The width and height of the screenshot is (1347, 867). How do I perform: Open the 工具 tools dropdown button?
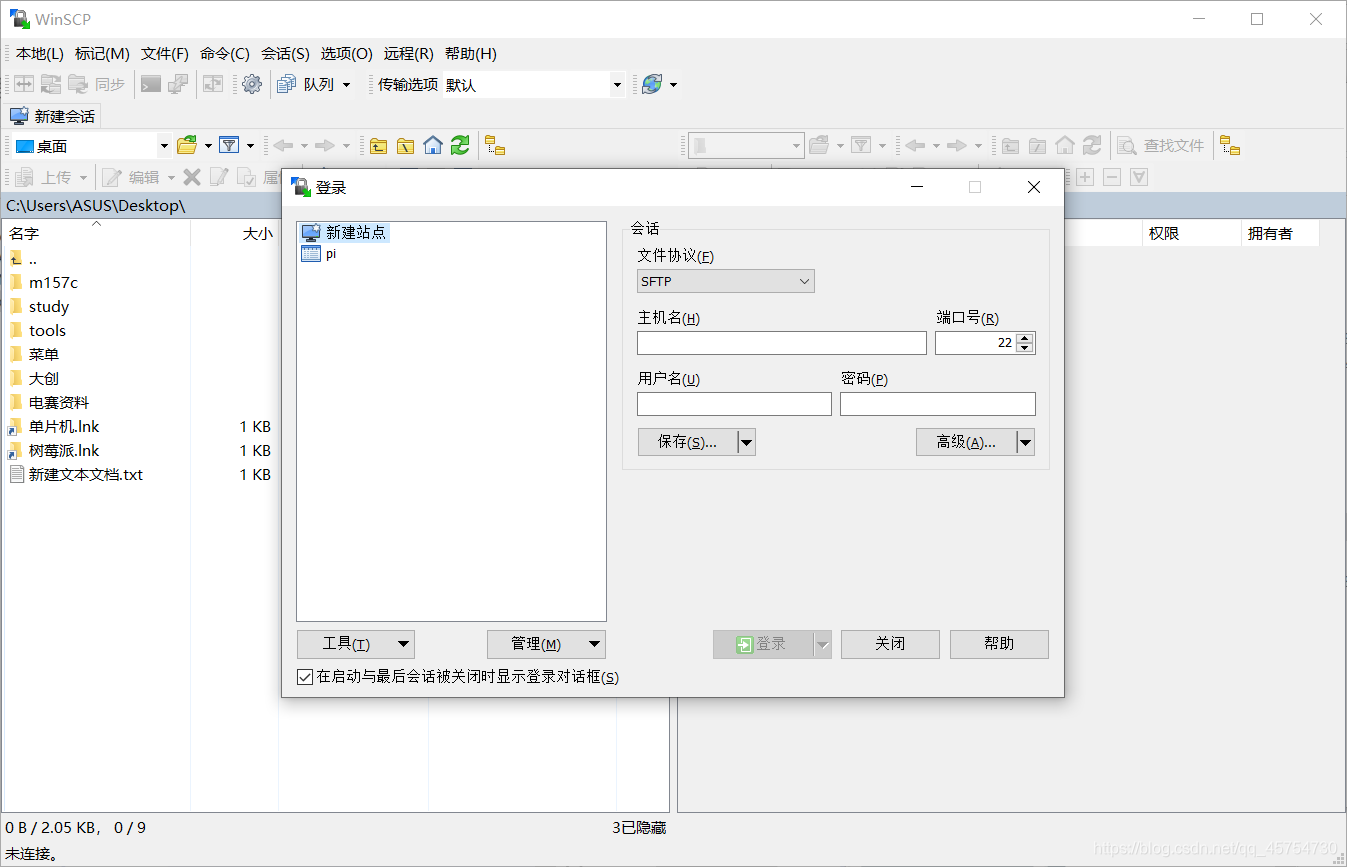356,644
